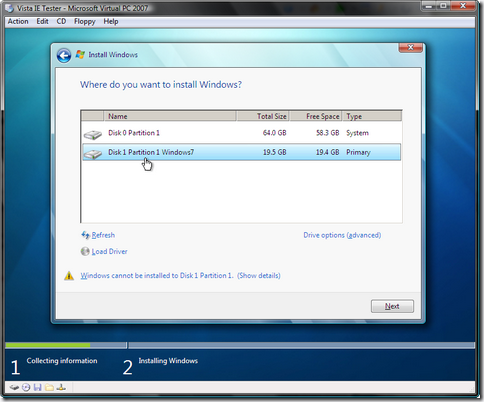The width and height of the screenshot is (484, 402).
Task: Click the System type cell
Action: coord(357,133)
